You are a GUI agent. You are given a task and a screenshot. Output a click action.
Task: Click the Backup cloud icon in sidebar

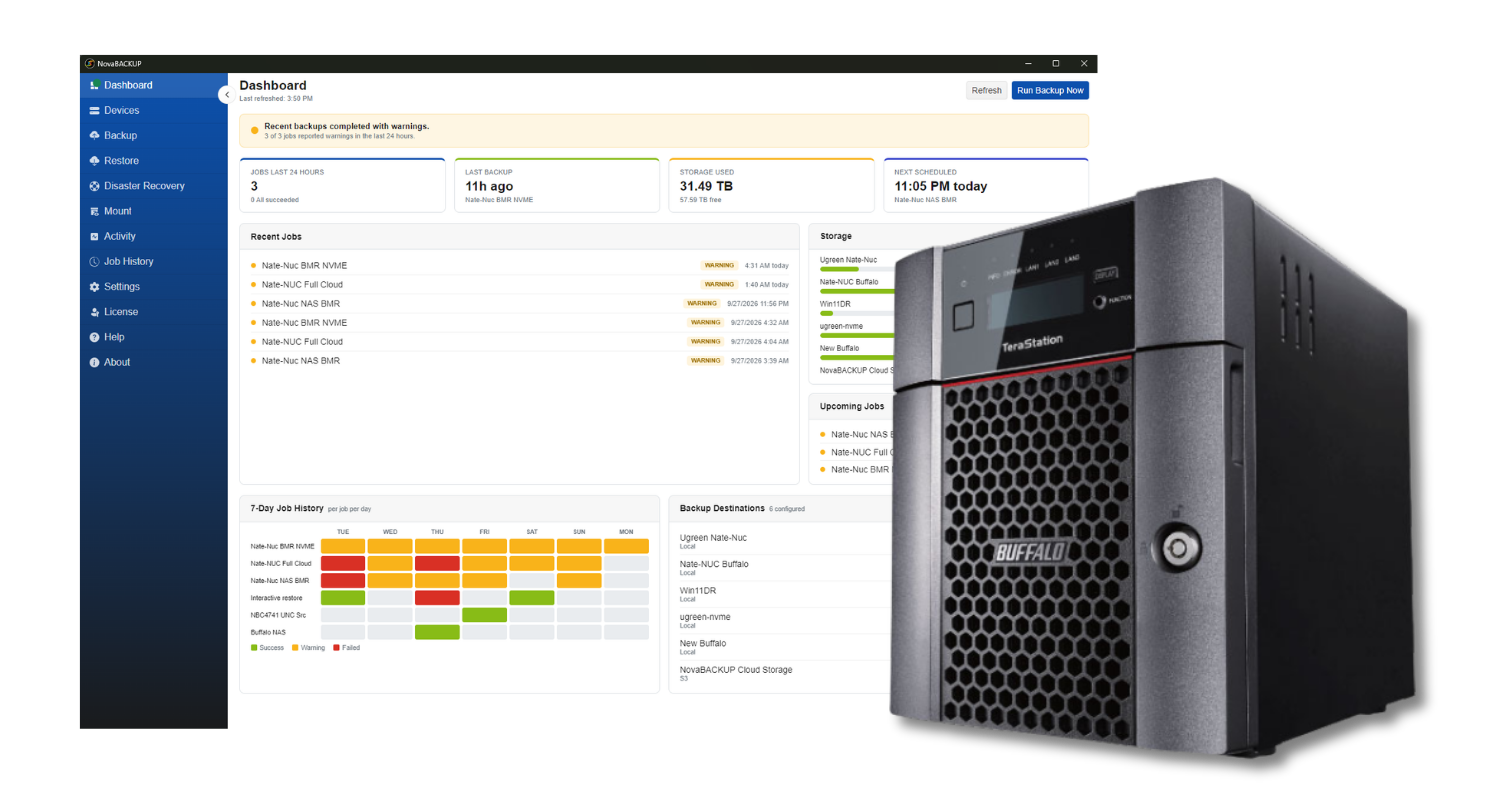(x=94, y=136)
